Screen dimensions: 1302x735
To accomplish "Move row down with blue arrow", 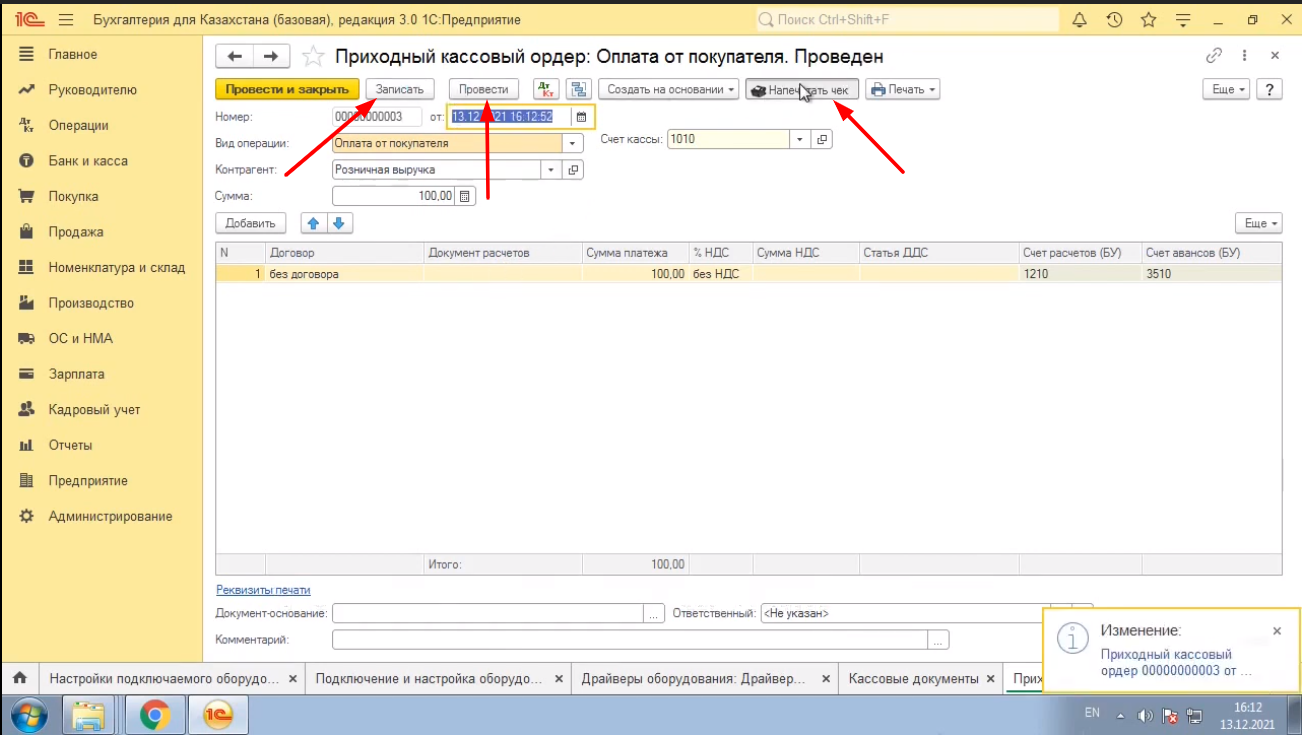I will 338,223.
